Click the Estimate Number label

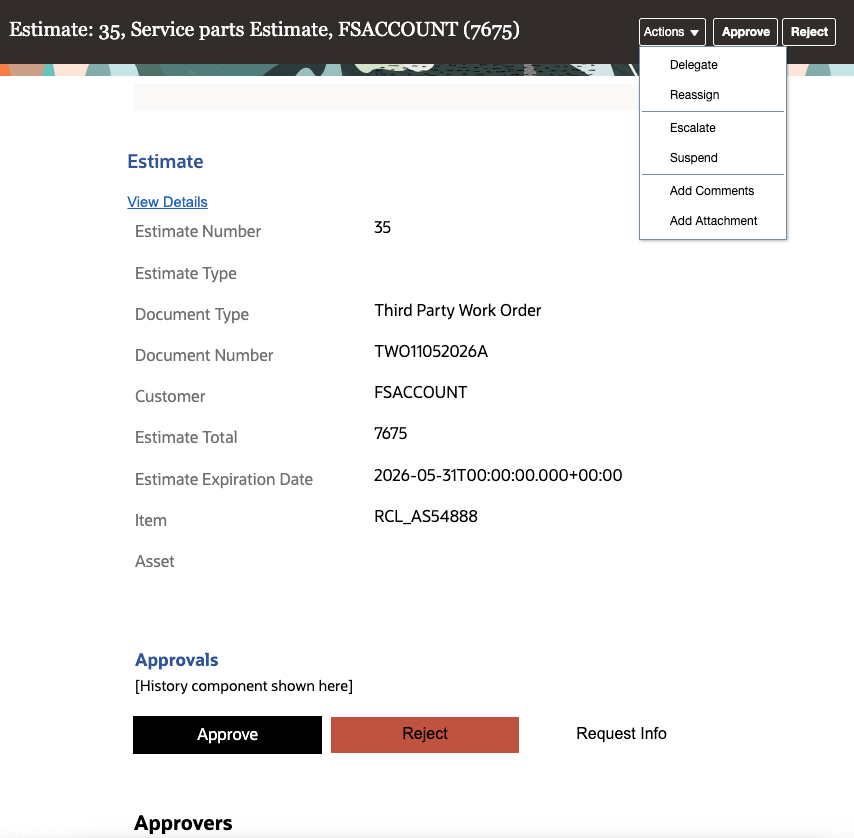click(198, 231)
